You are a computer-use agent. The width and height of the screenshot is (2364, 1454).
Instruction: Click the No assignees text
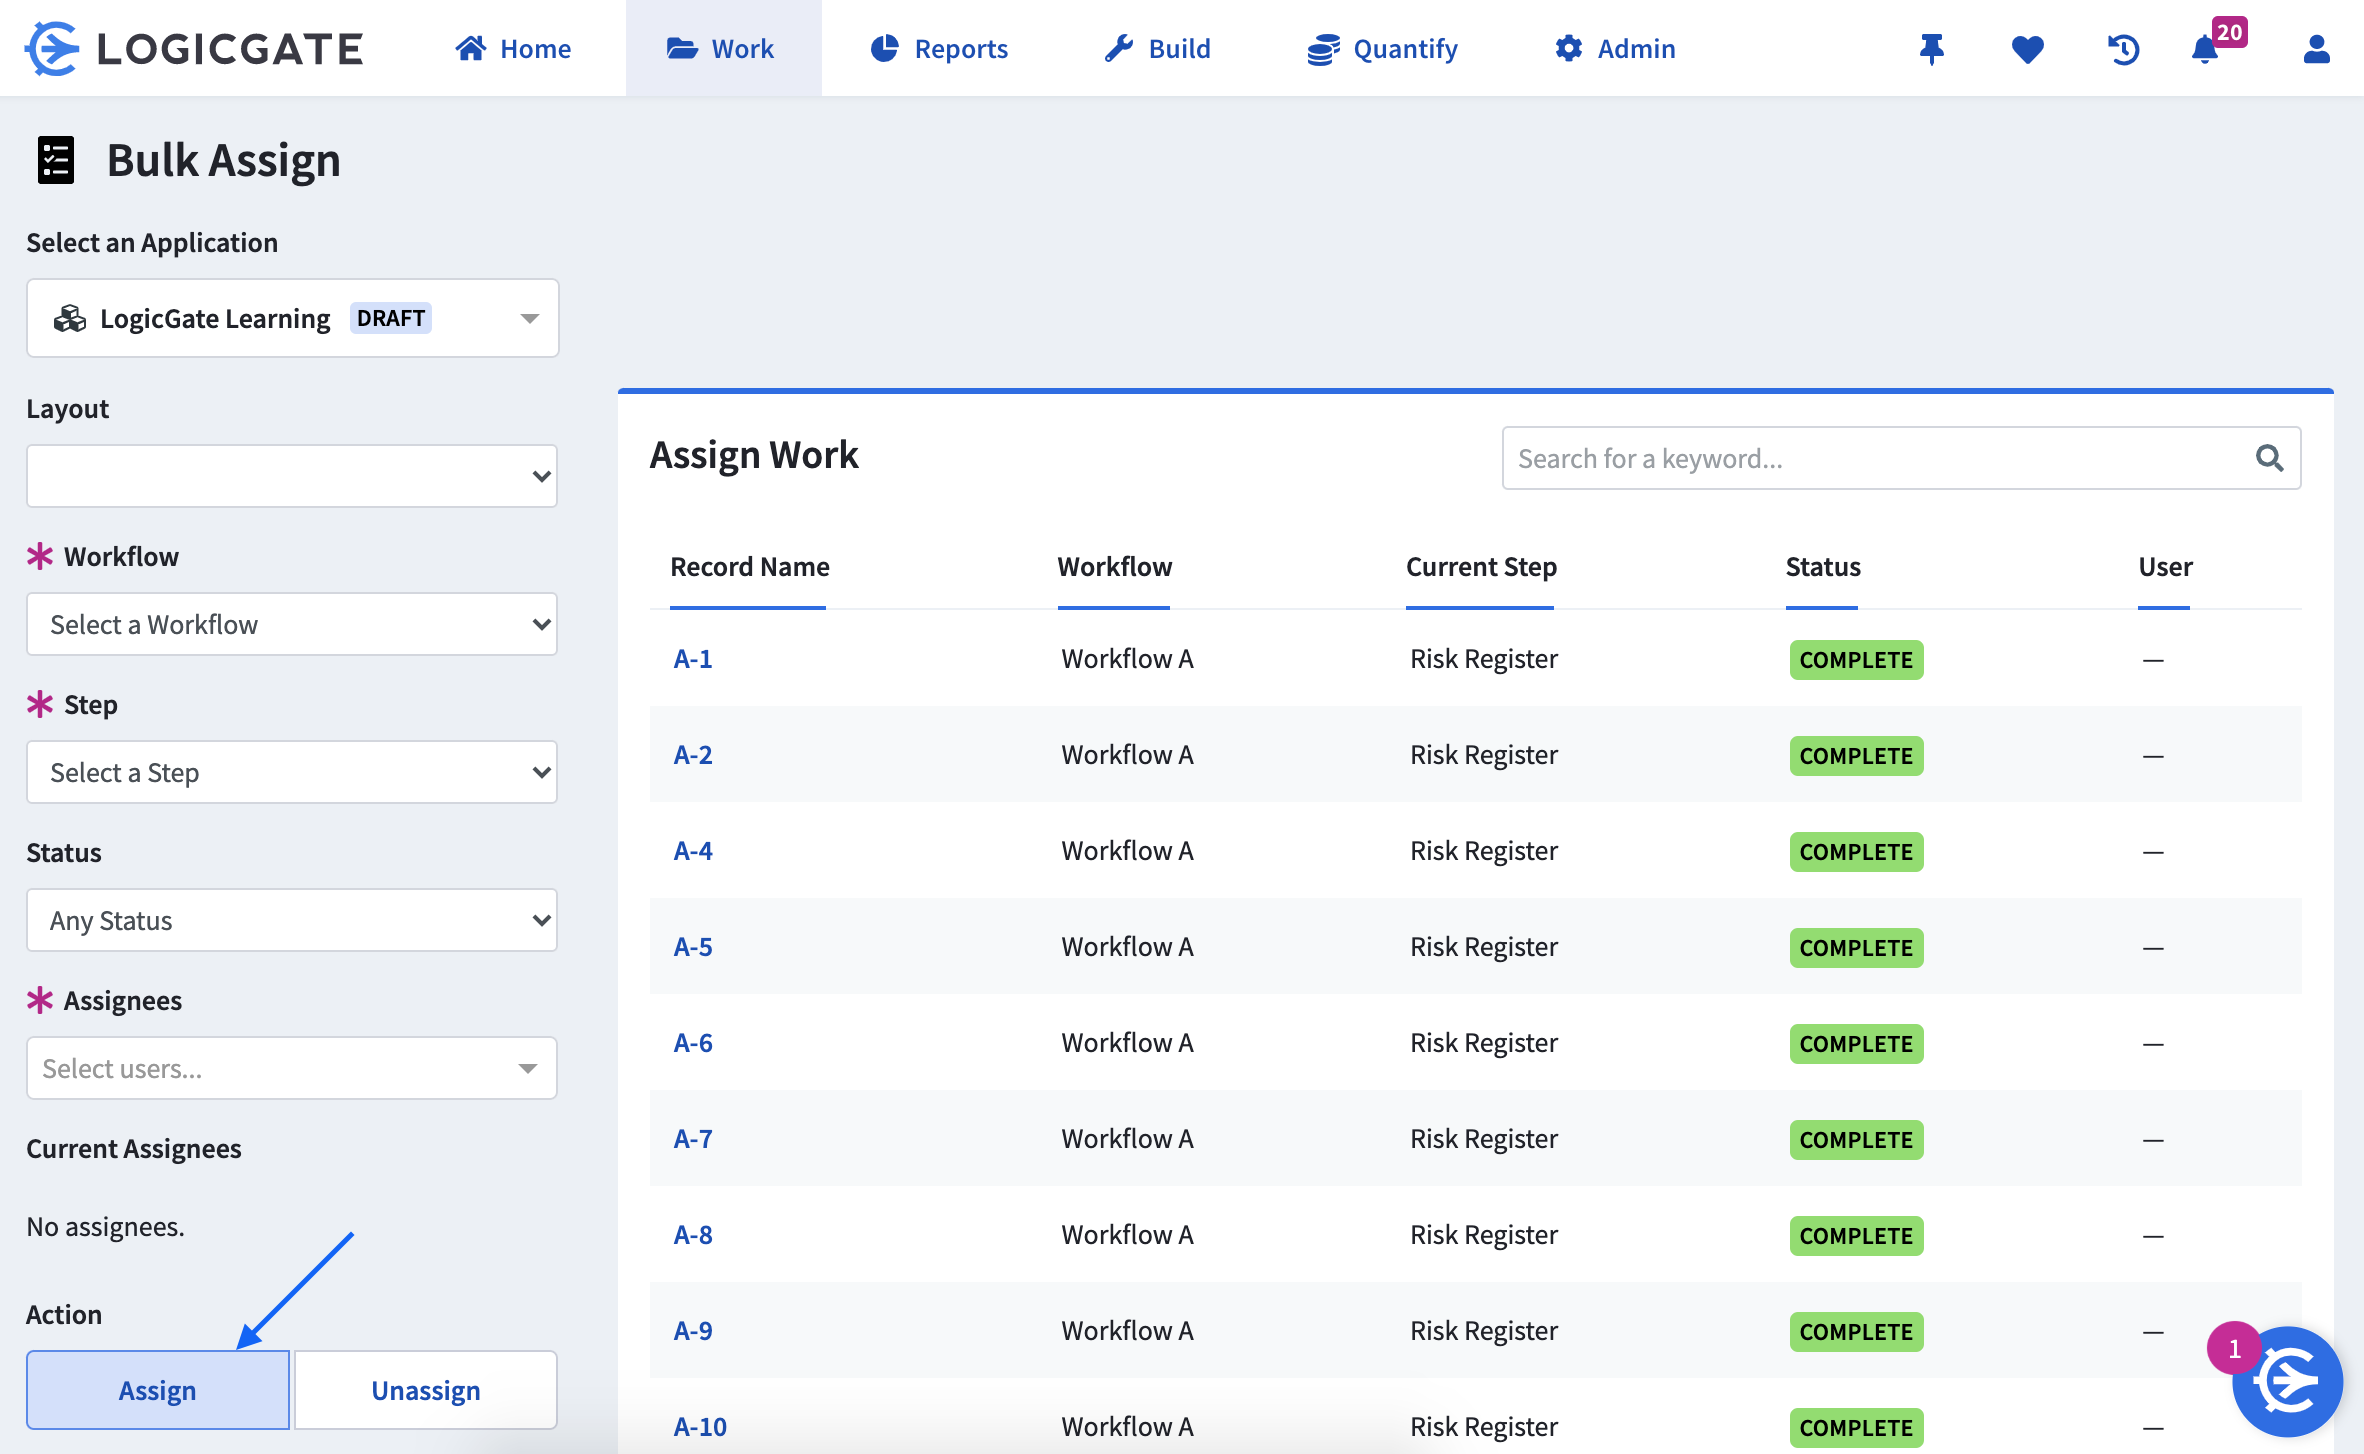[x=105, y=1227]
